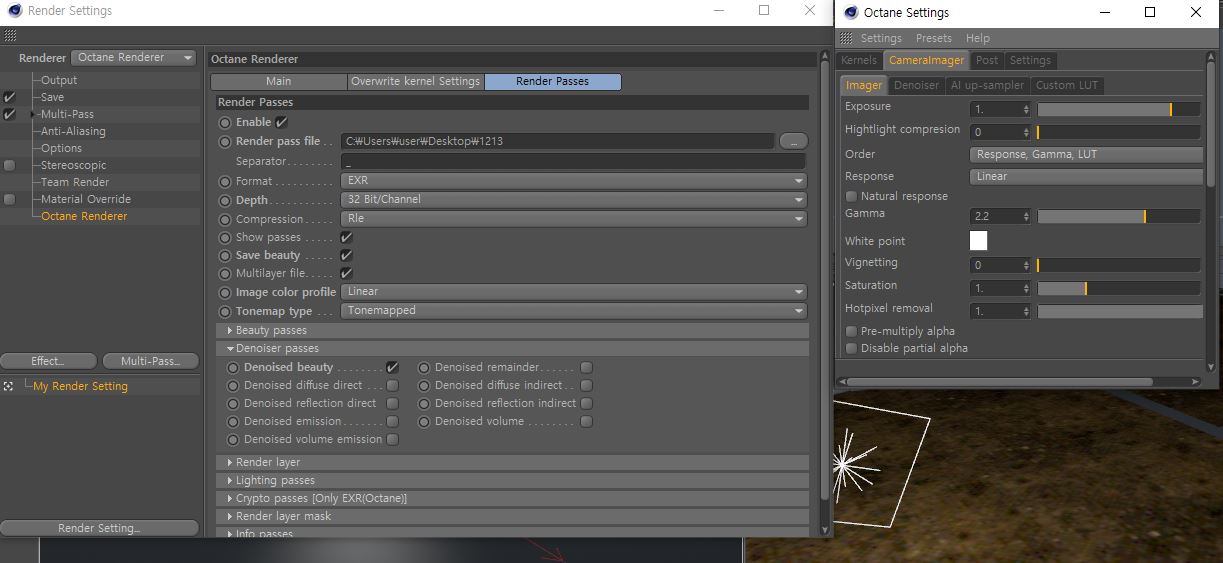Click the Exposure spinner arrows
This screenshot has height=563, width=1223.
coord(1026,108)
